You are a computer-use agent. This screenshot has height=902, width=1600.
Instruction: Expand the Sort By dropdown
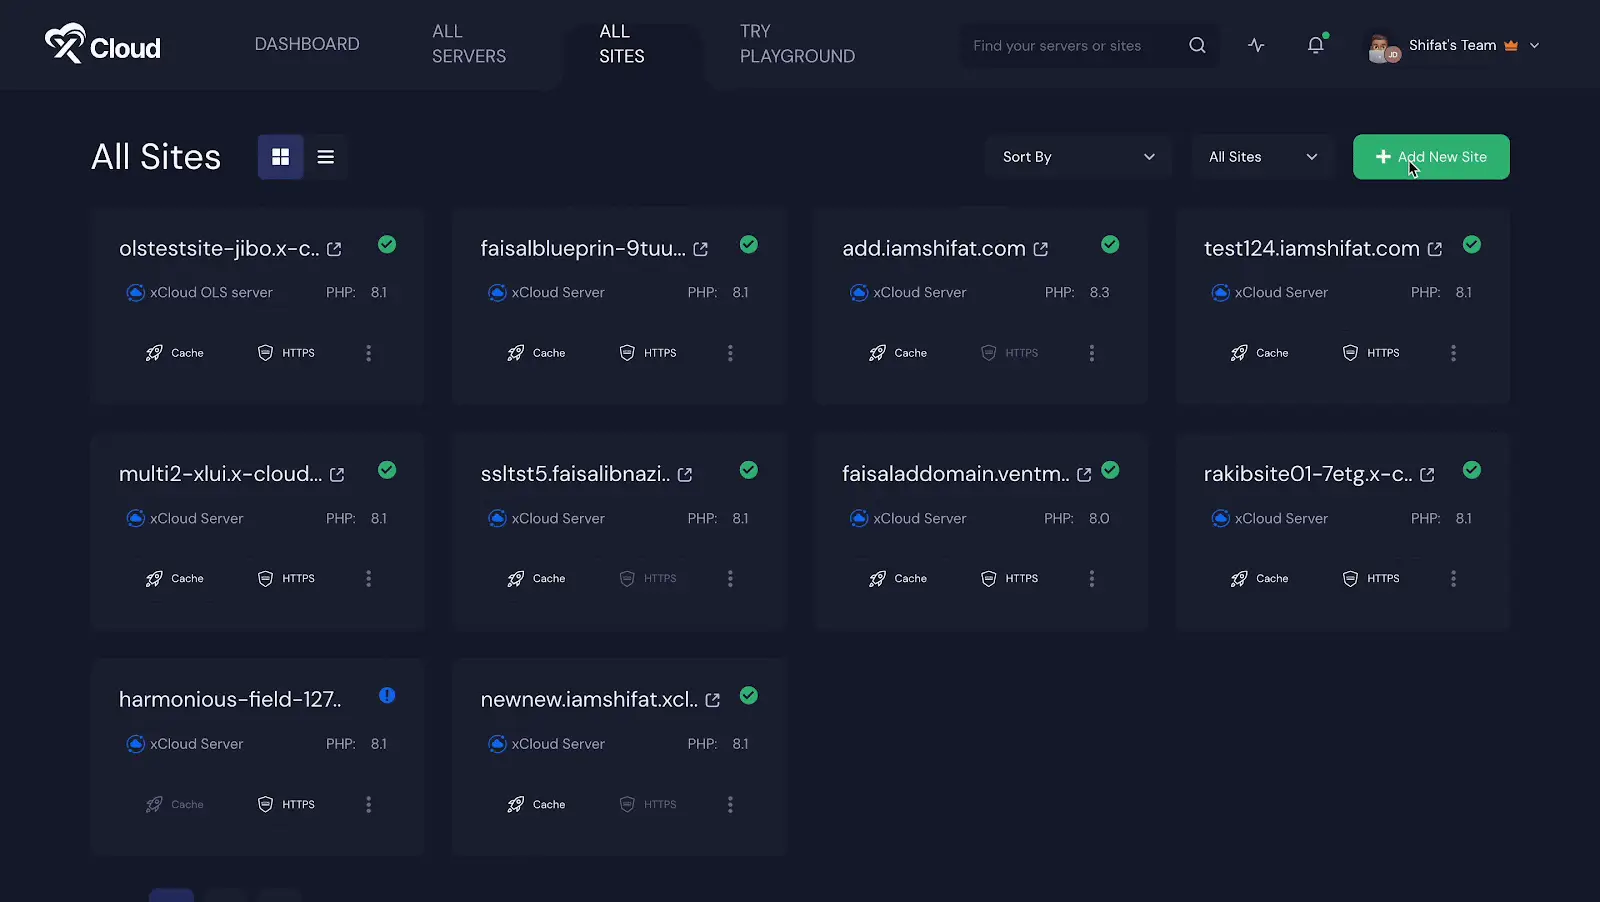(1079, 157)
